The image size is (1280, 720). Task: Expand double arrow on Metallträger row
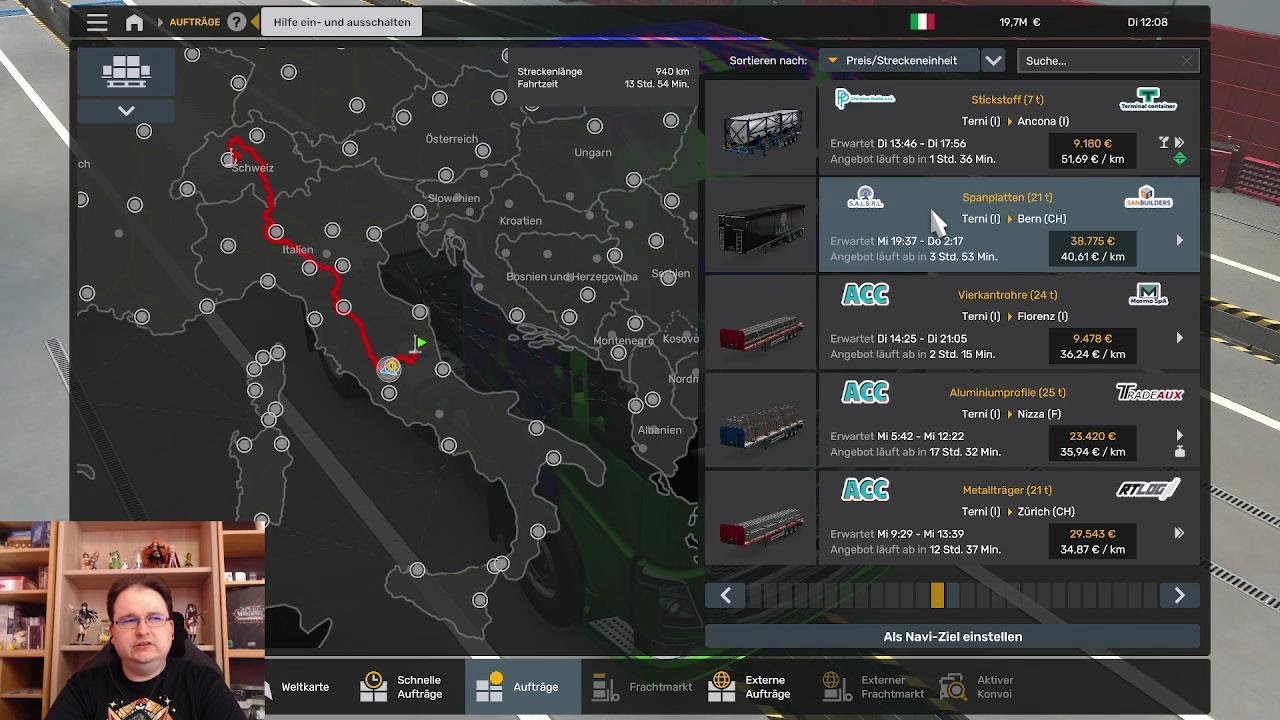1180,533
